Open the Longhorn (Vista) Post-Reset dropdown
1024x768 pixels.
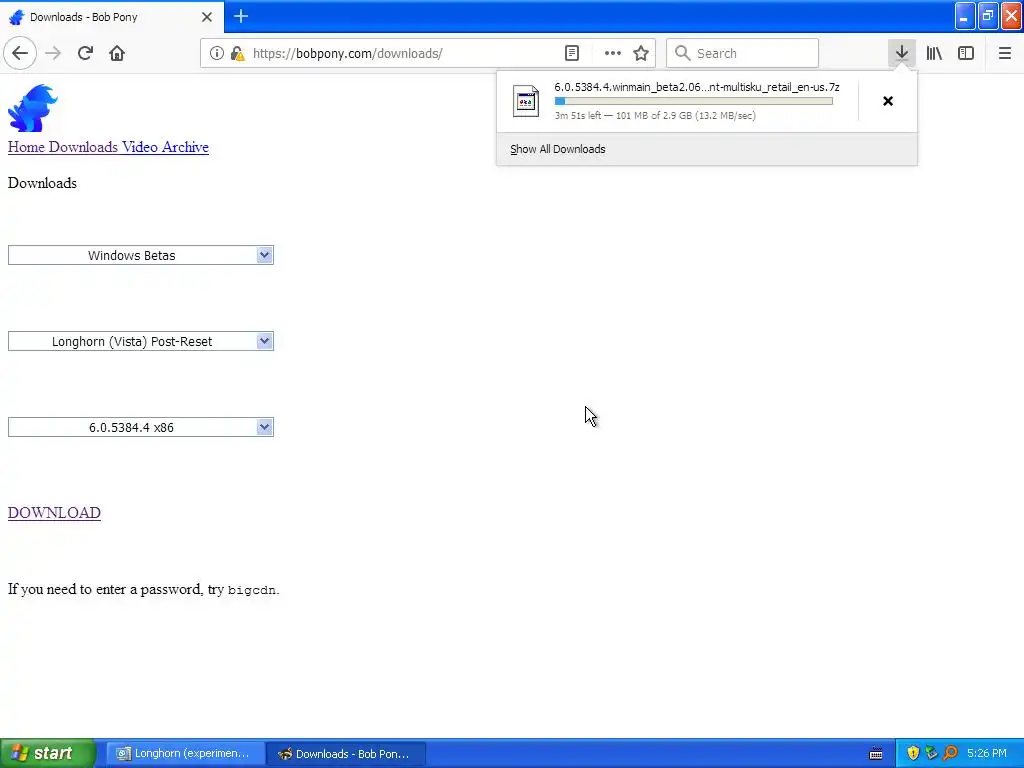point(140,342)
